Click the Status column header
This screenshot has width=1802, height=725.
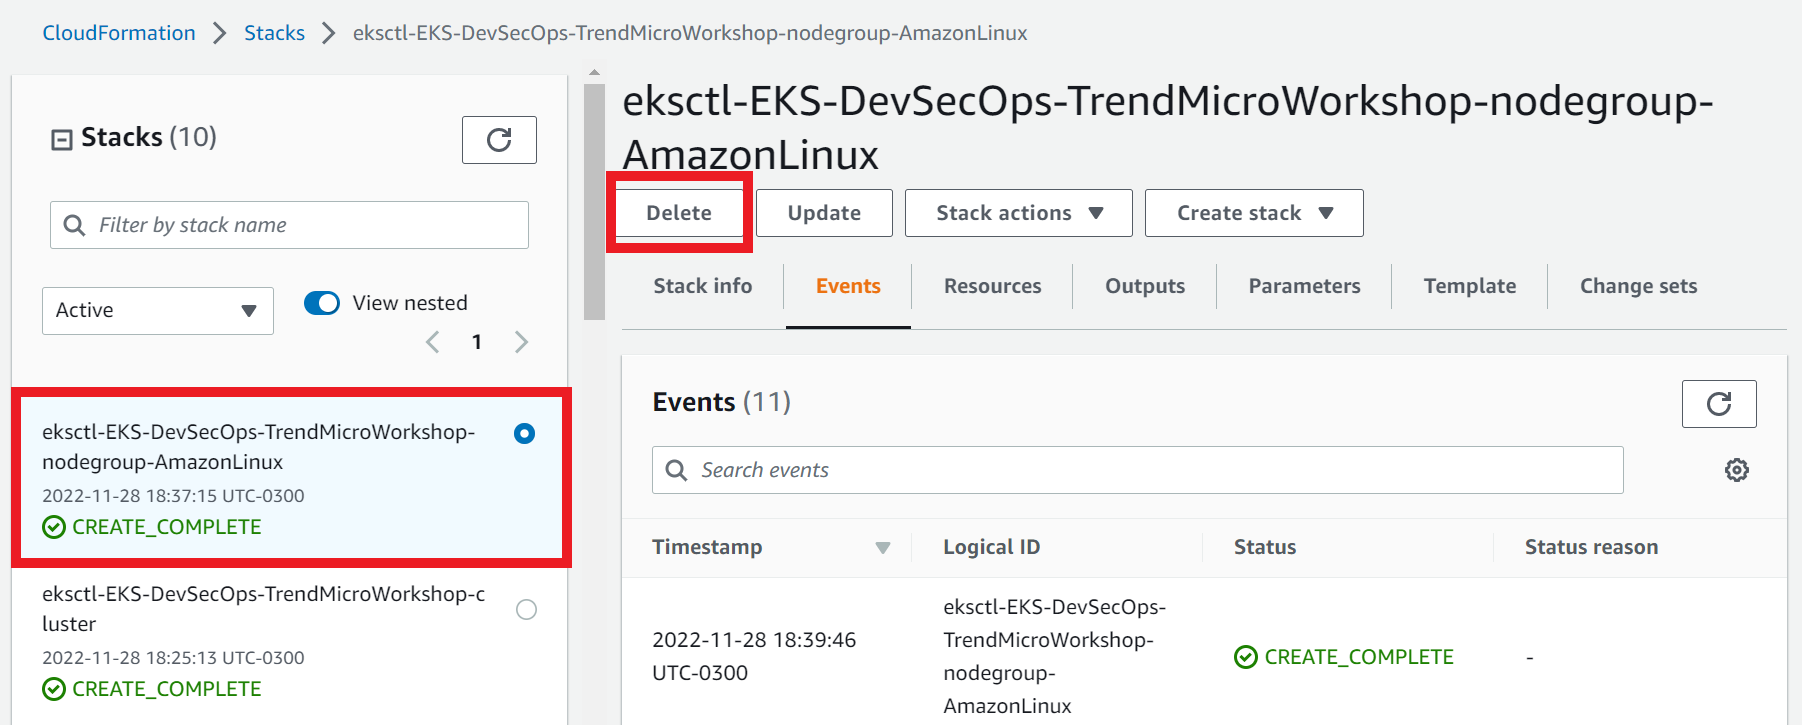point(1265,547)
